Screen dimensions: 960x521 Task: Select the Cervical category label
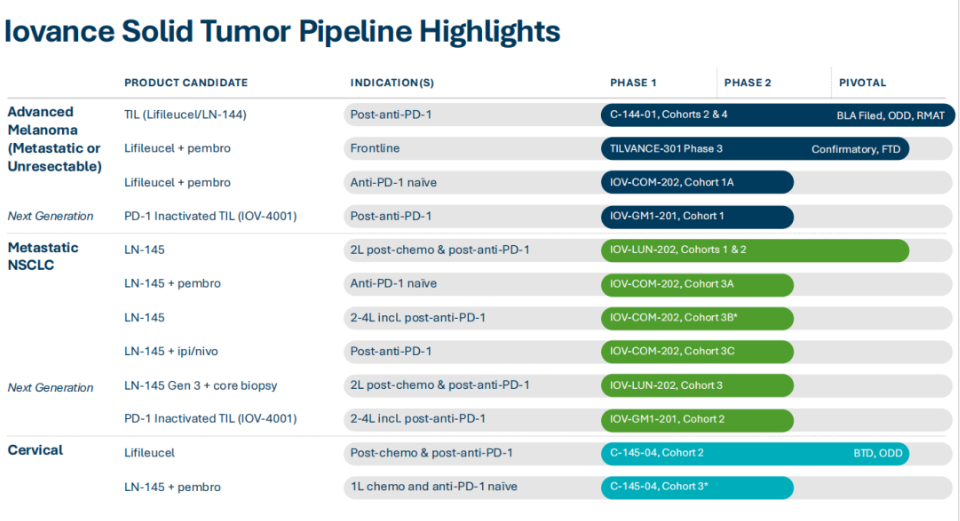[x=36, y=450]
